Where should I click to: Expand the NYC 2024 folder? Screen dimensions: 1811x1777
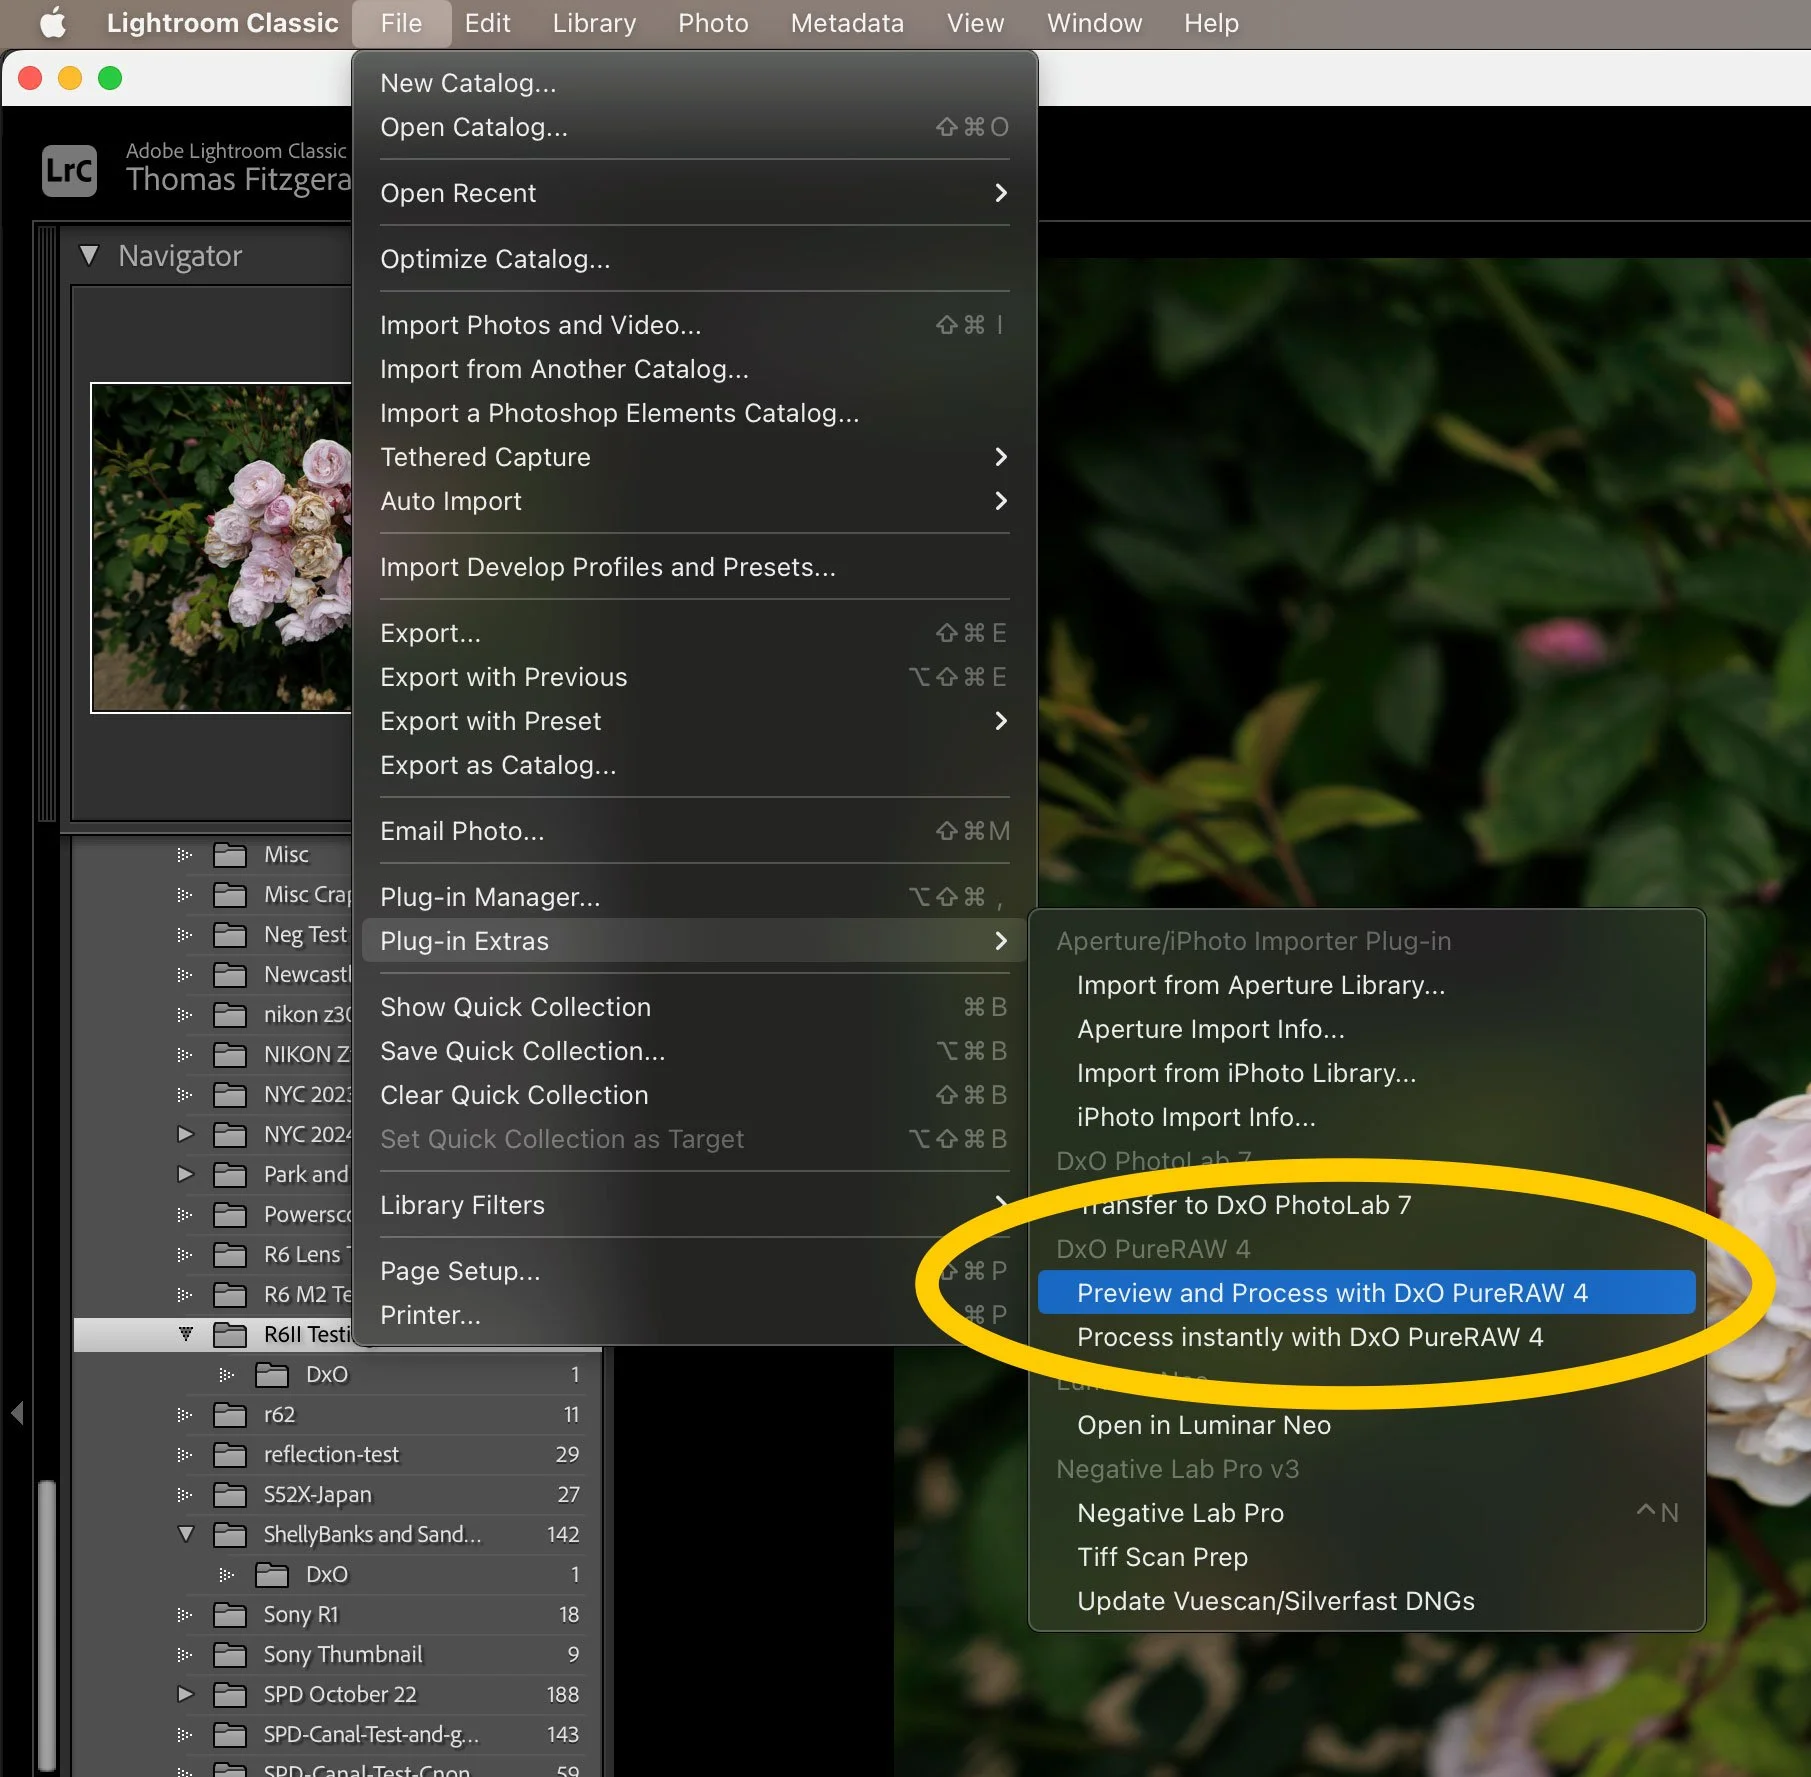click(x=185, y=1134)
